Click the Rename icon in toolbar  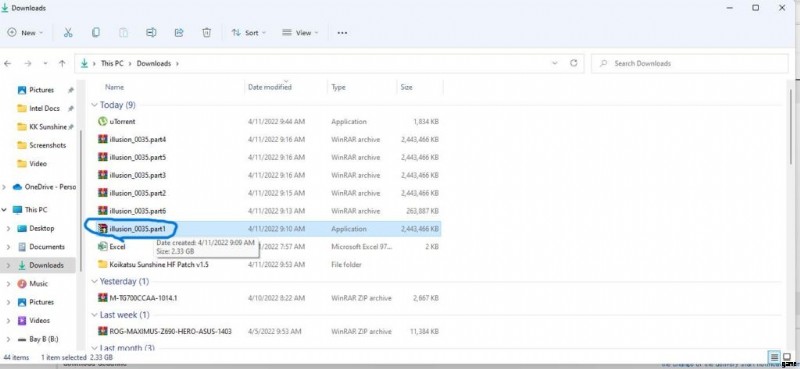[x=151, y=33]
